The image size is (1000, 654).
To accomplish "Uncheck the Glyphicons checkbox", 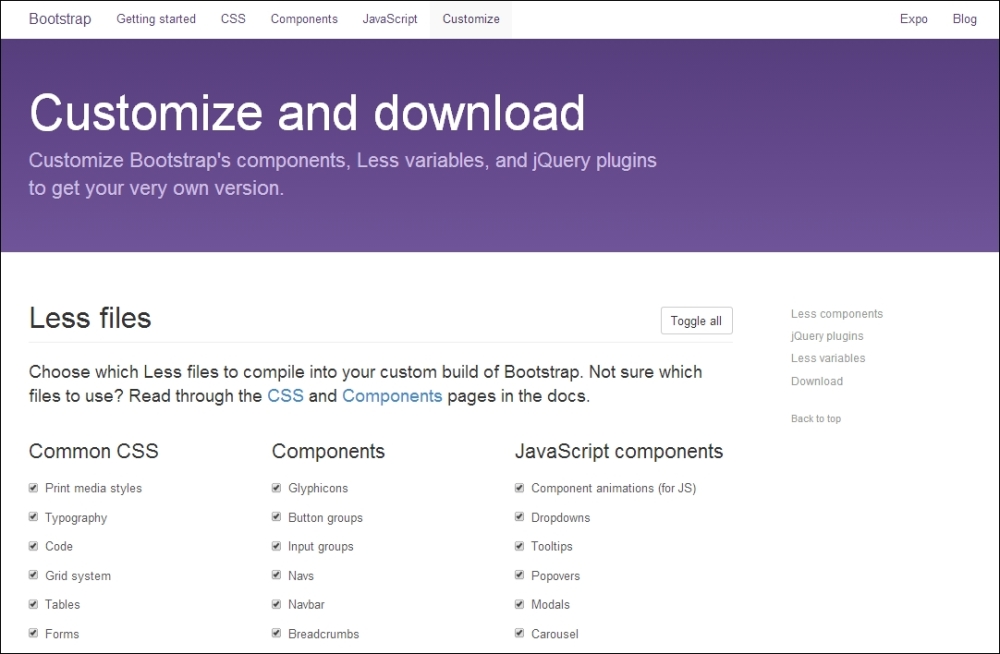I will [276, 487].
